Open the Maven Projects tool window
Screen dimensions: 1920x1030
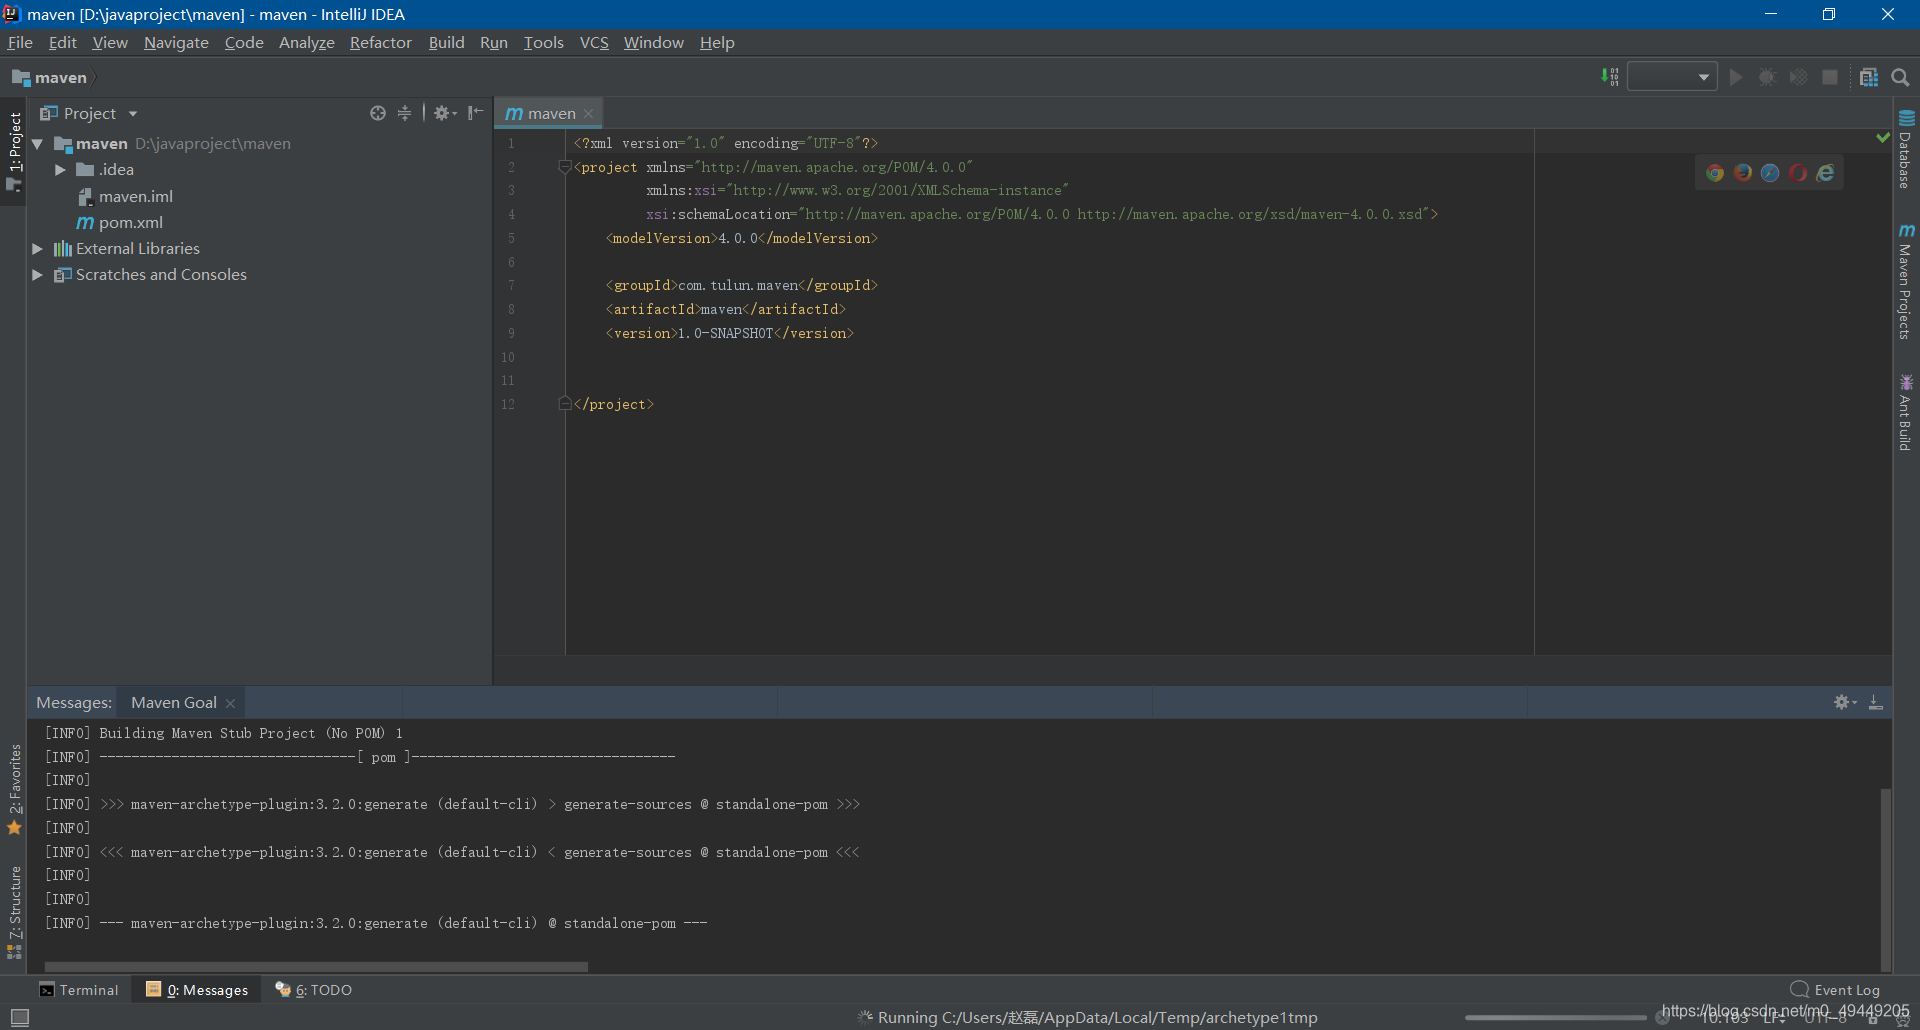coord(1906,282)
